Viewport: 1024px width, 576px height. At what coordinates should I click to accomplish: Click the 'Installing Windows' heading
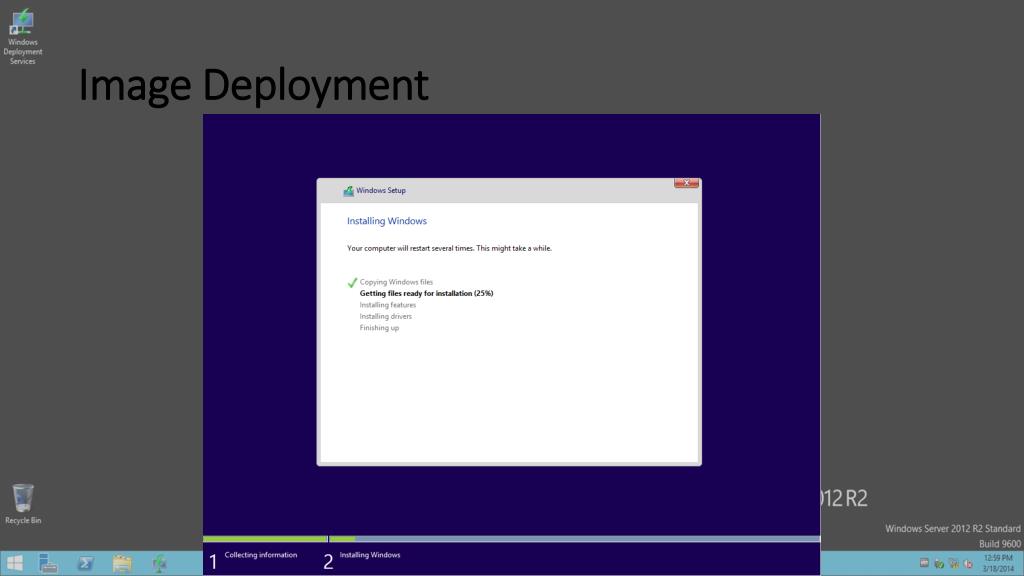tap(387, 221)
